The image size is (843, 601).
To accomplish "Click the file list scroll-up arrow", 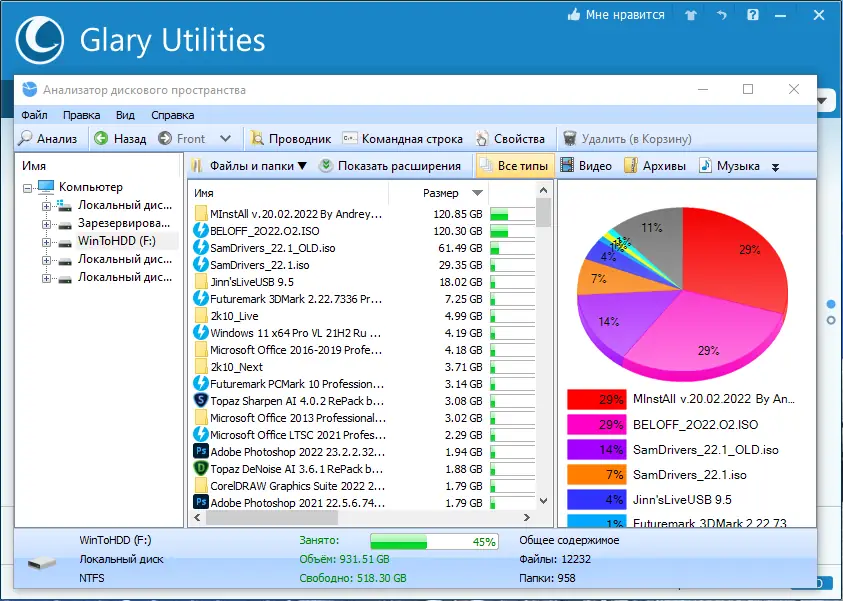I will click(544, 191).
